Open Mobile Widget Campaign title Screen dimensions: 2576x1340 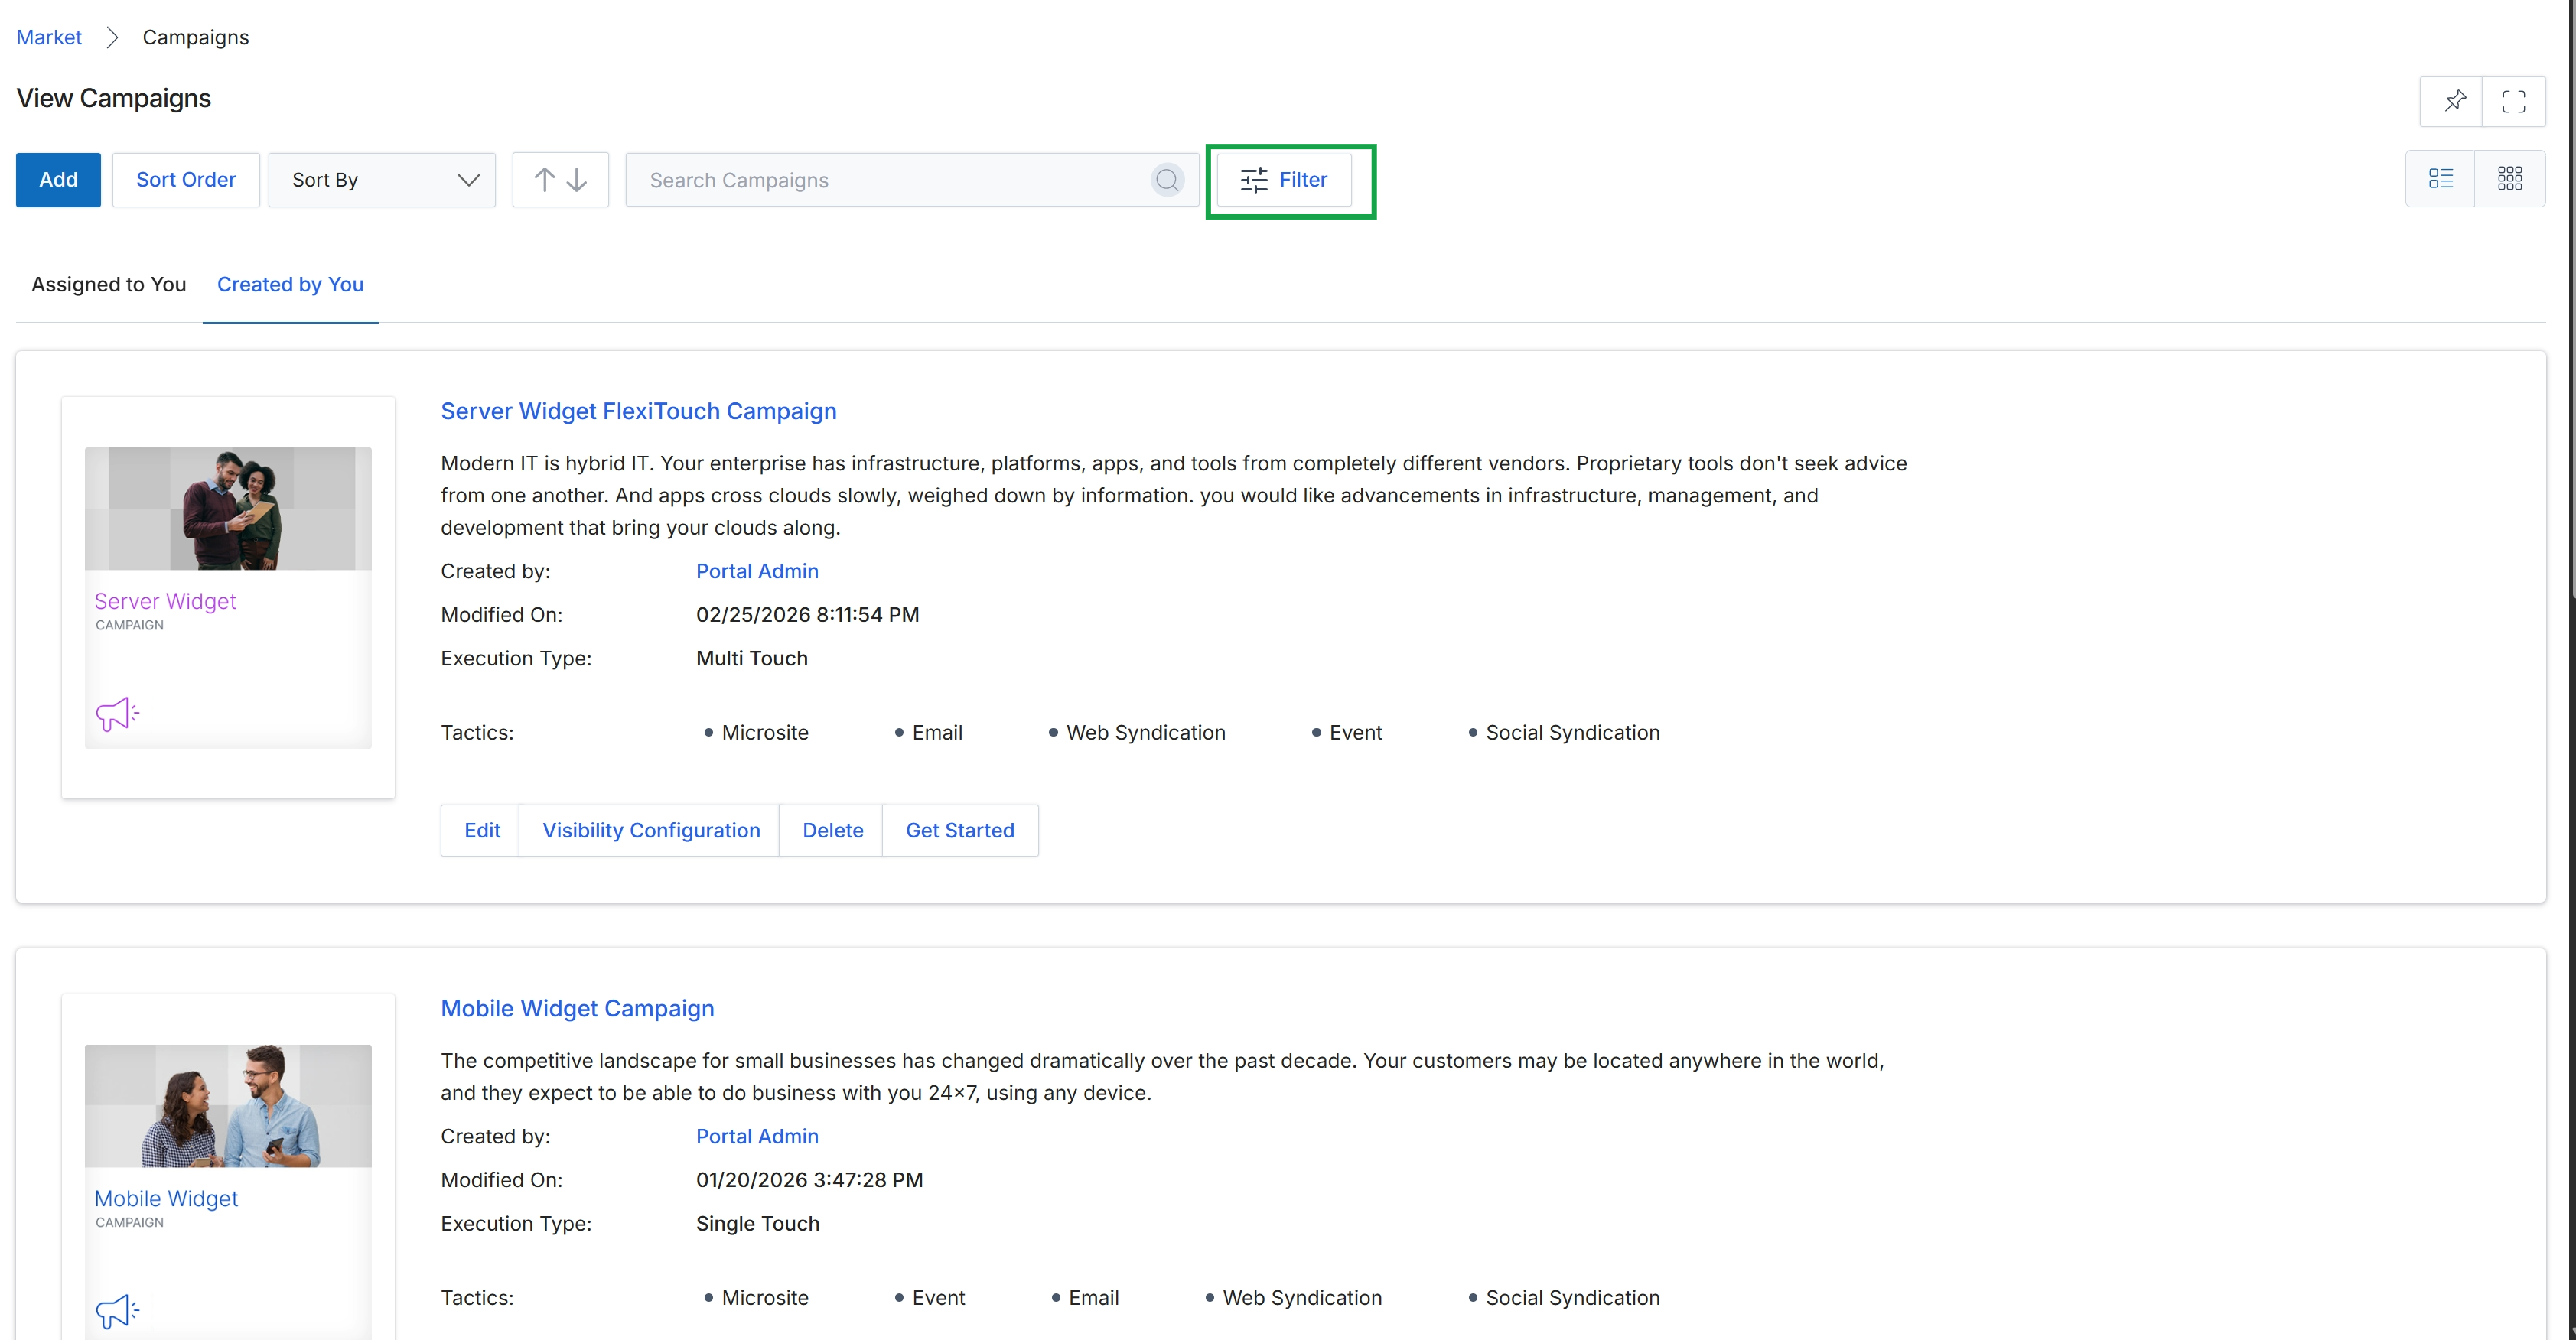[x=577, y=1008]
